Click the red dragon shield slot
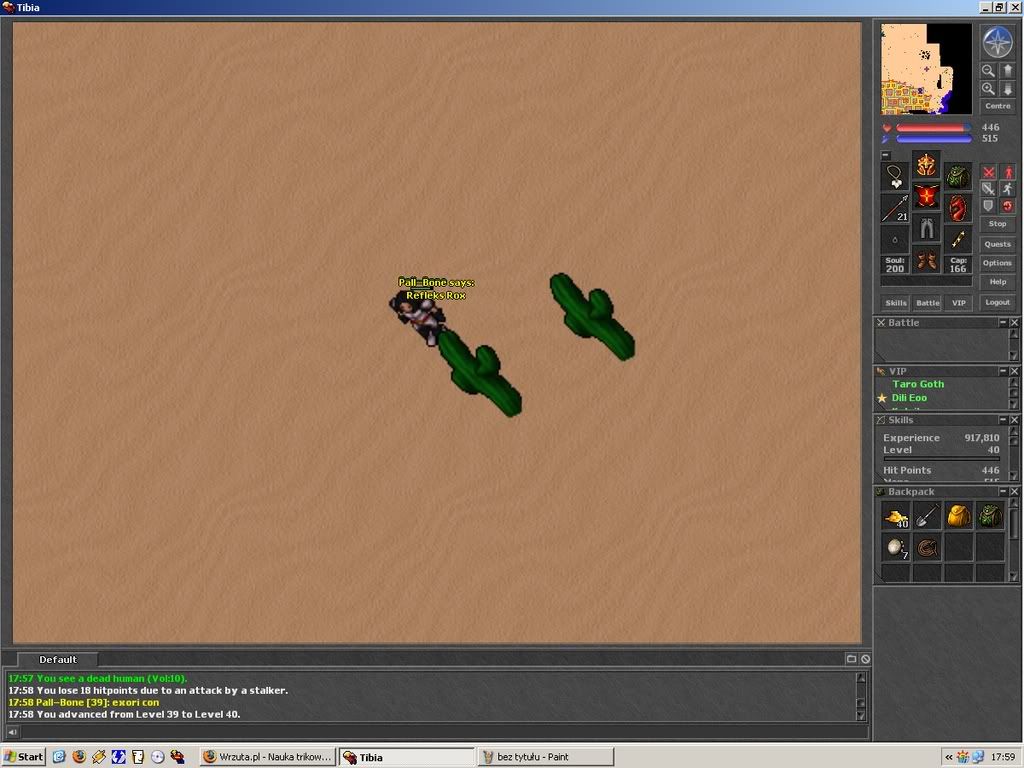 coord(957,208)
